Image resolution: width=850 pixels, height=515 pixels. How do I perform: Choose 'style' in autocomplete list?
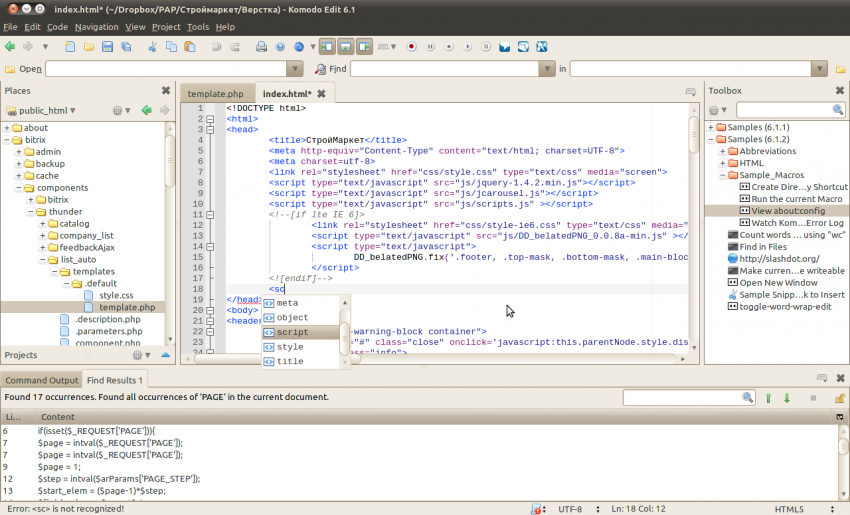(301, 347)
